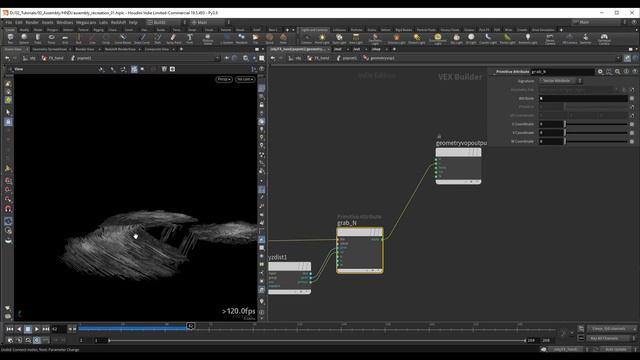Adjust the X Coordinate slider

596,124
